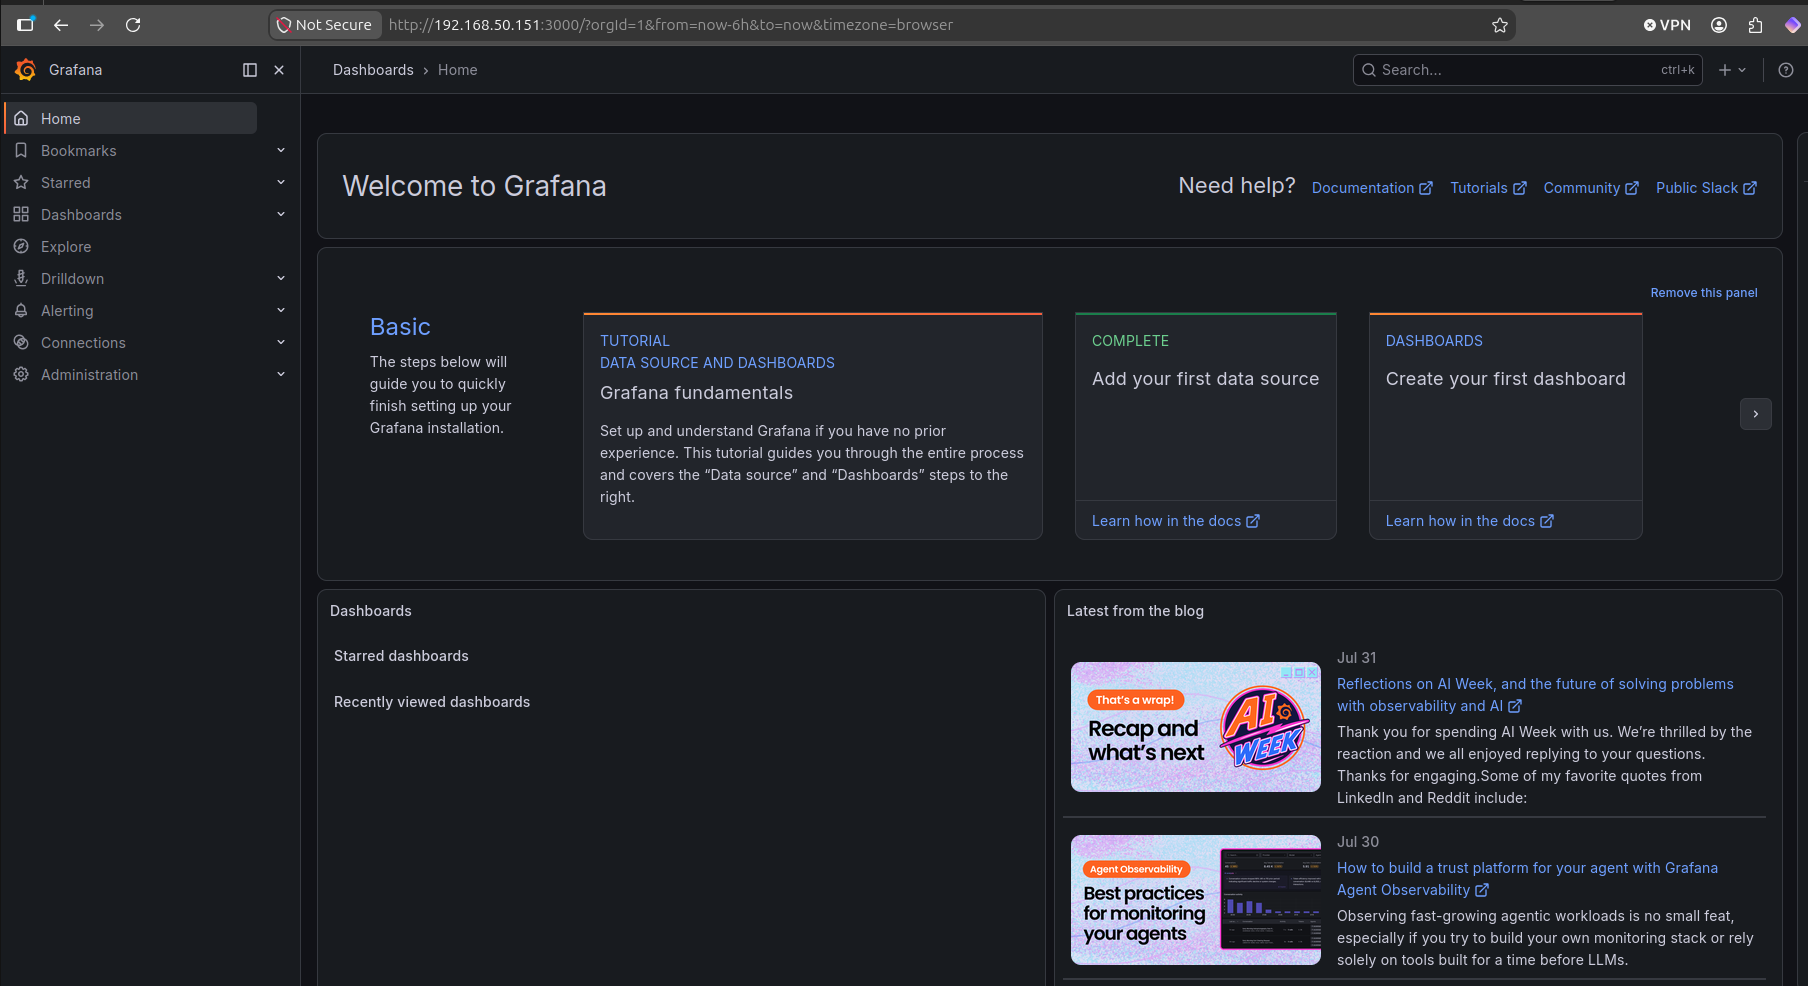Image resolution: width=1808 pixels, height=986 pixels.
Task: Expand the Drilldown section chevron
Action: point(281,278)
